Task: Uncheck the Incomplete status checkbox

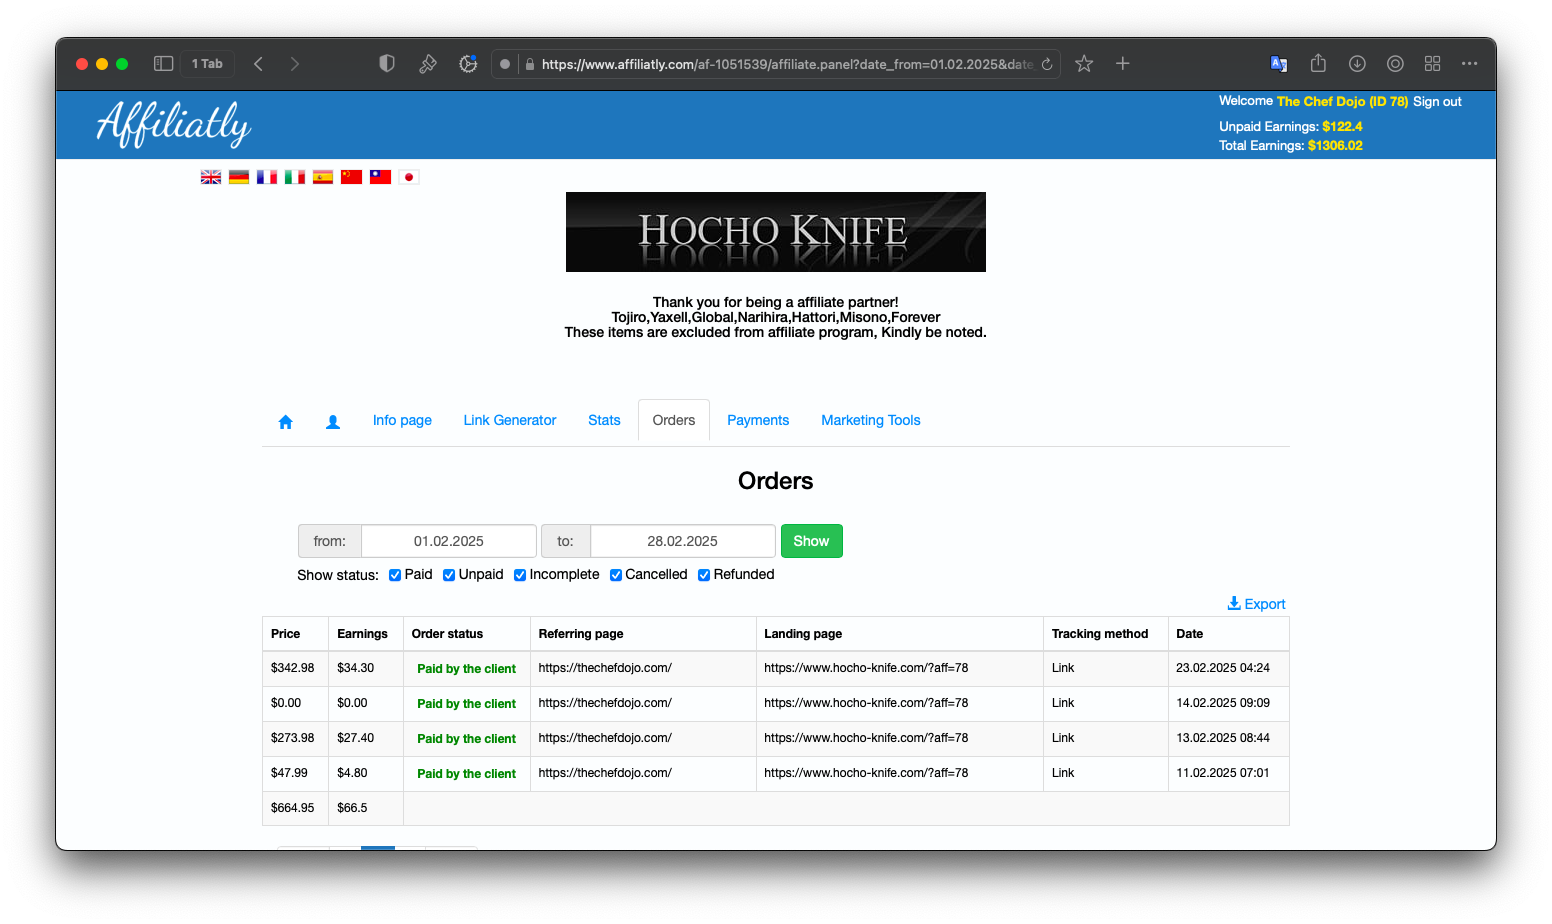Action: 520,575
